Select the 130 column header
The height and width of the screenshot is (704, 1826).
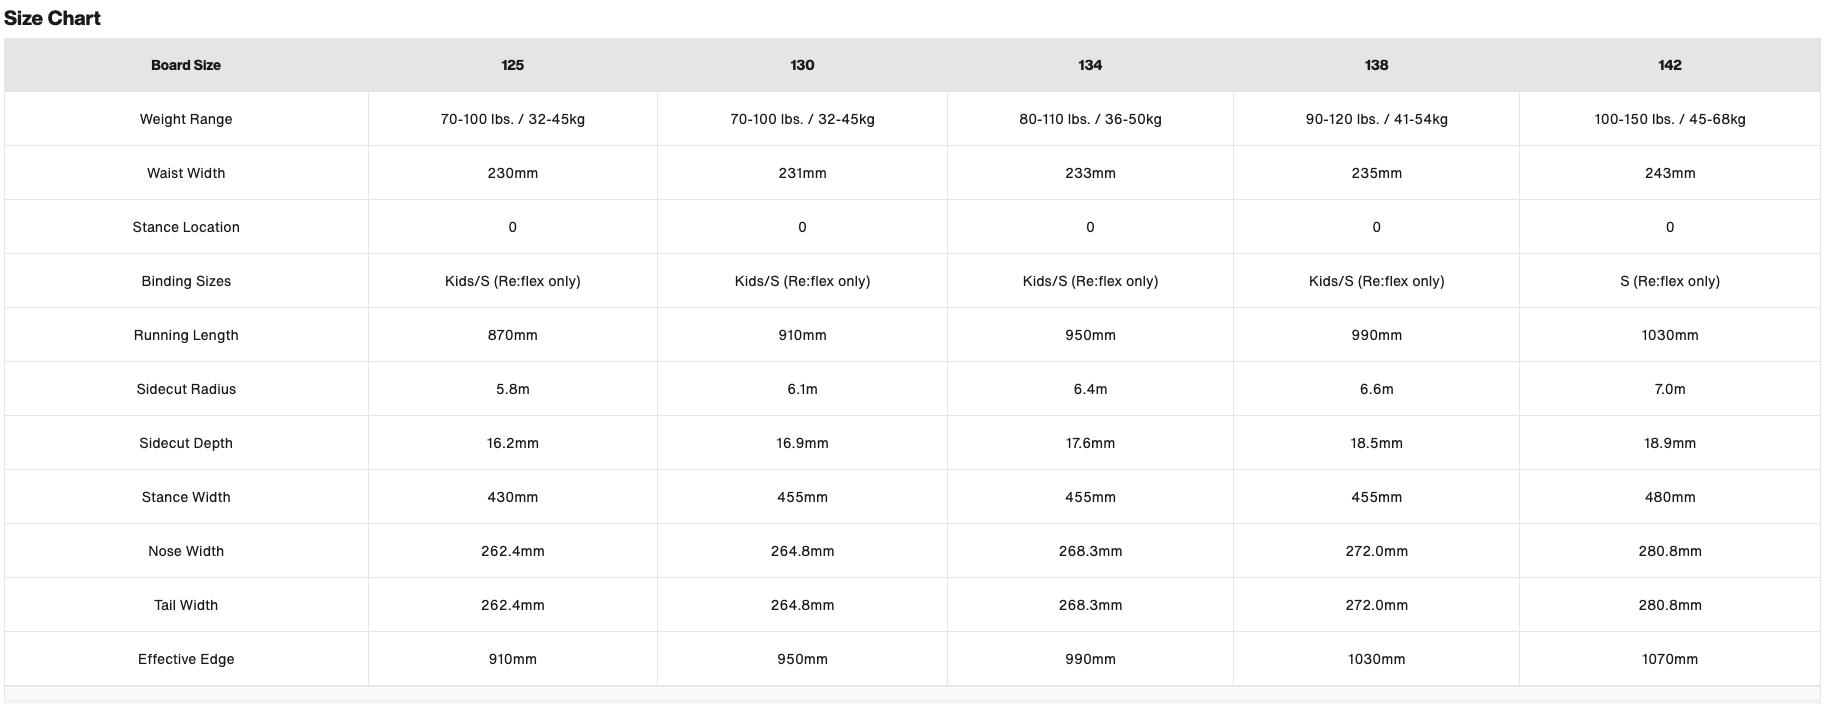pyautogui.click(x=802, y=65)
